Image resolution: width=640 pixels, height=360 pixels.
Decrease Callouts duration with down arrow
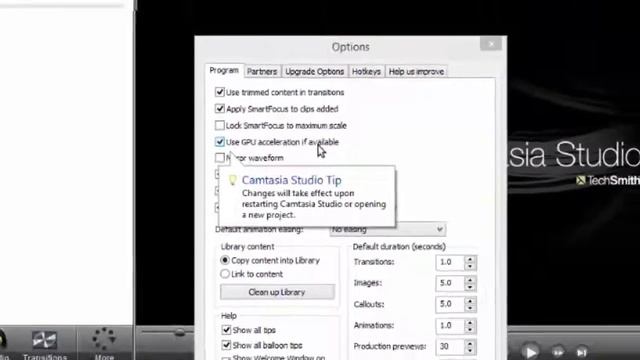(470, 308)
